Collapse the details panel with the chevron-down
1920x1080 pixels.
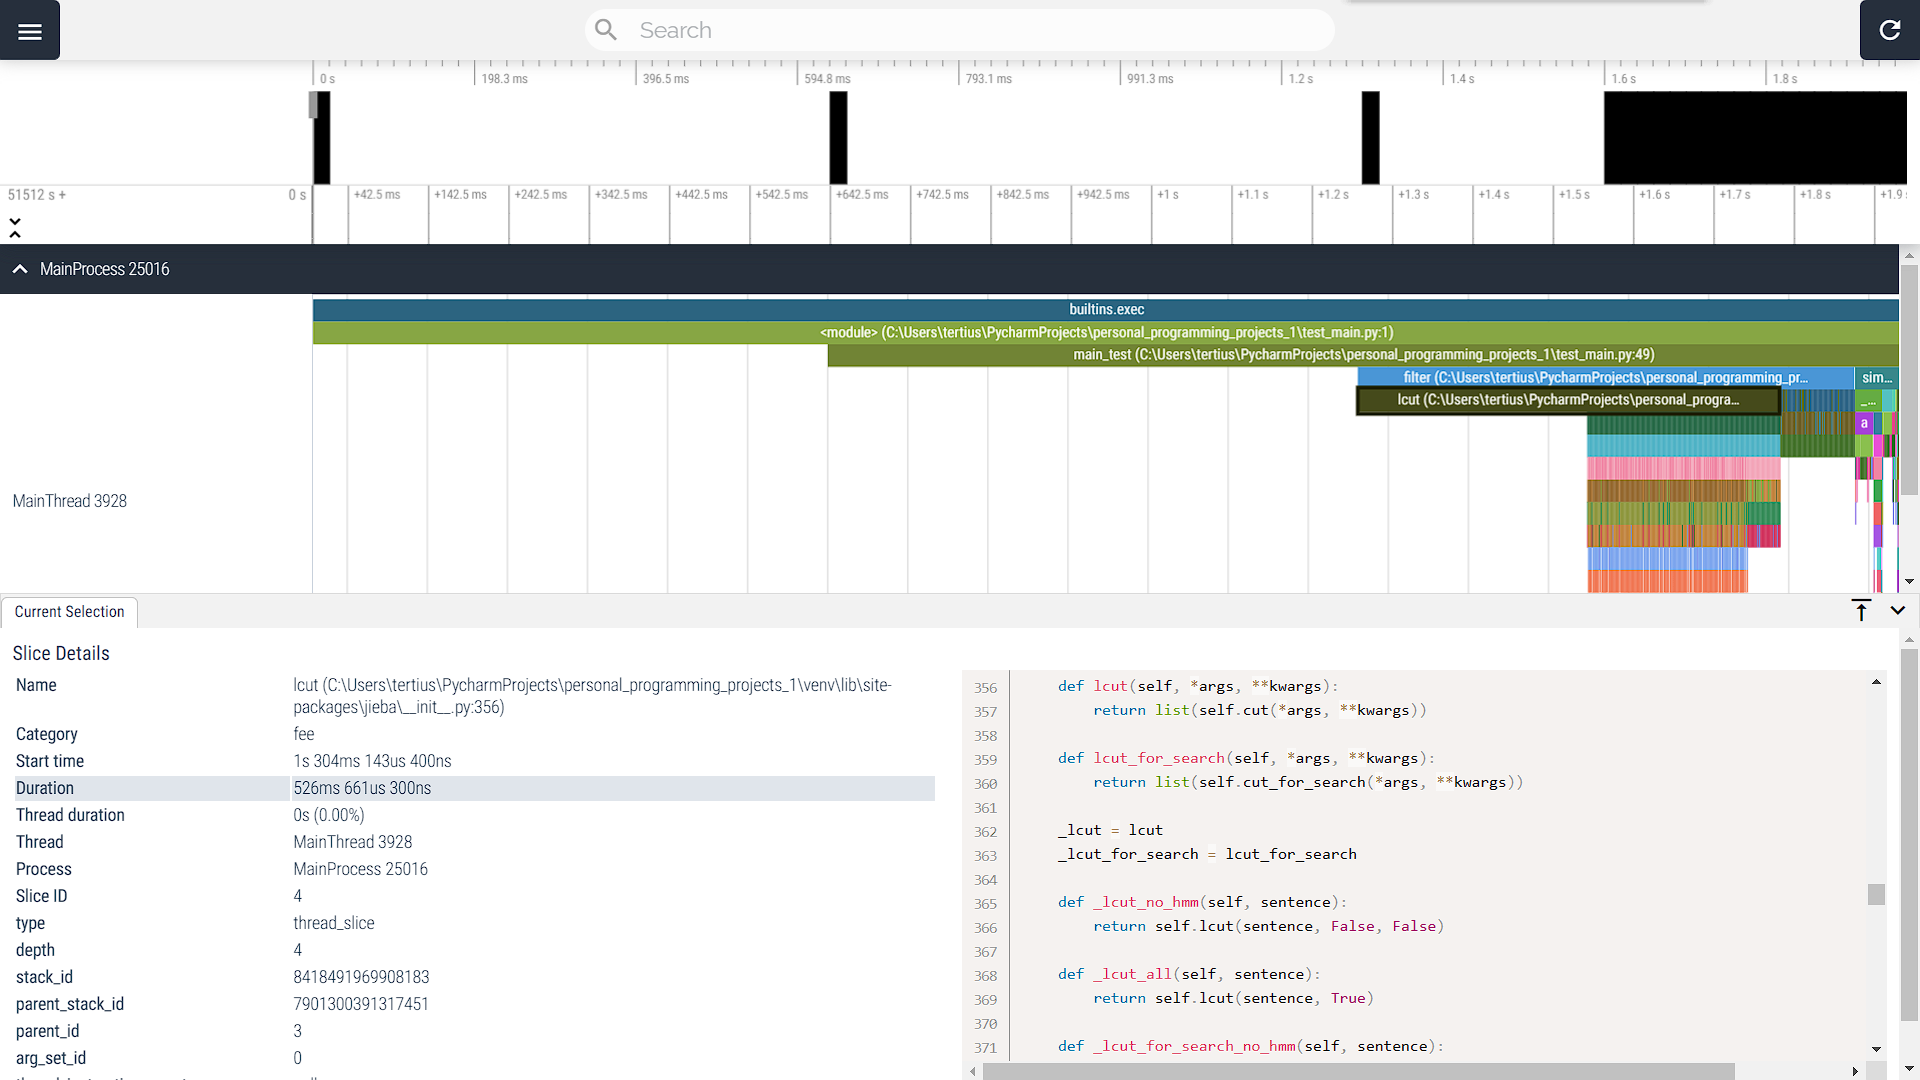click(x=1898, y=611)
